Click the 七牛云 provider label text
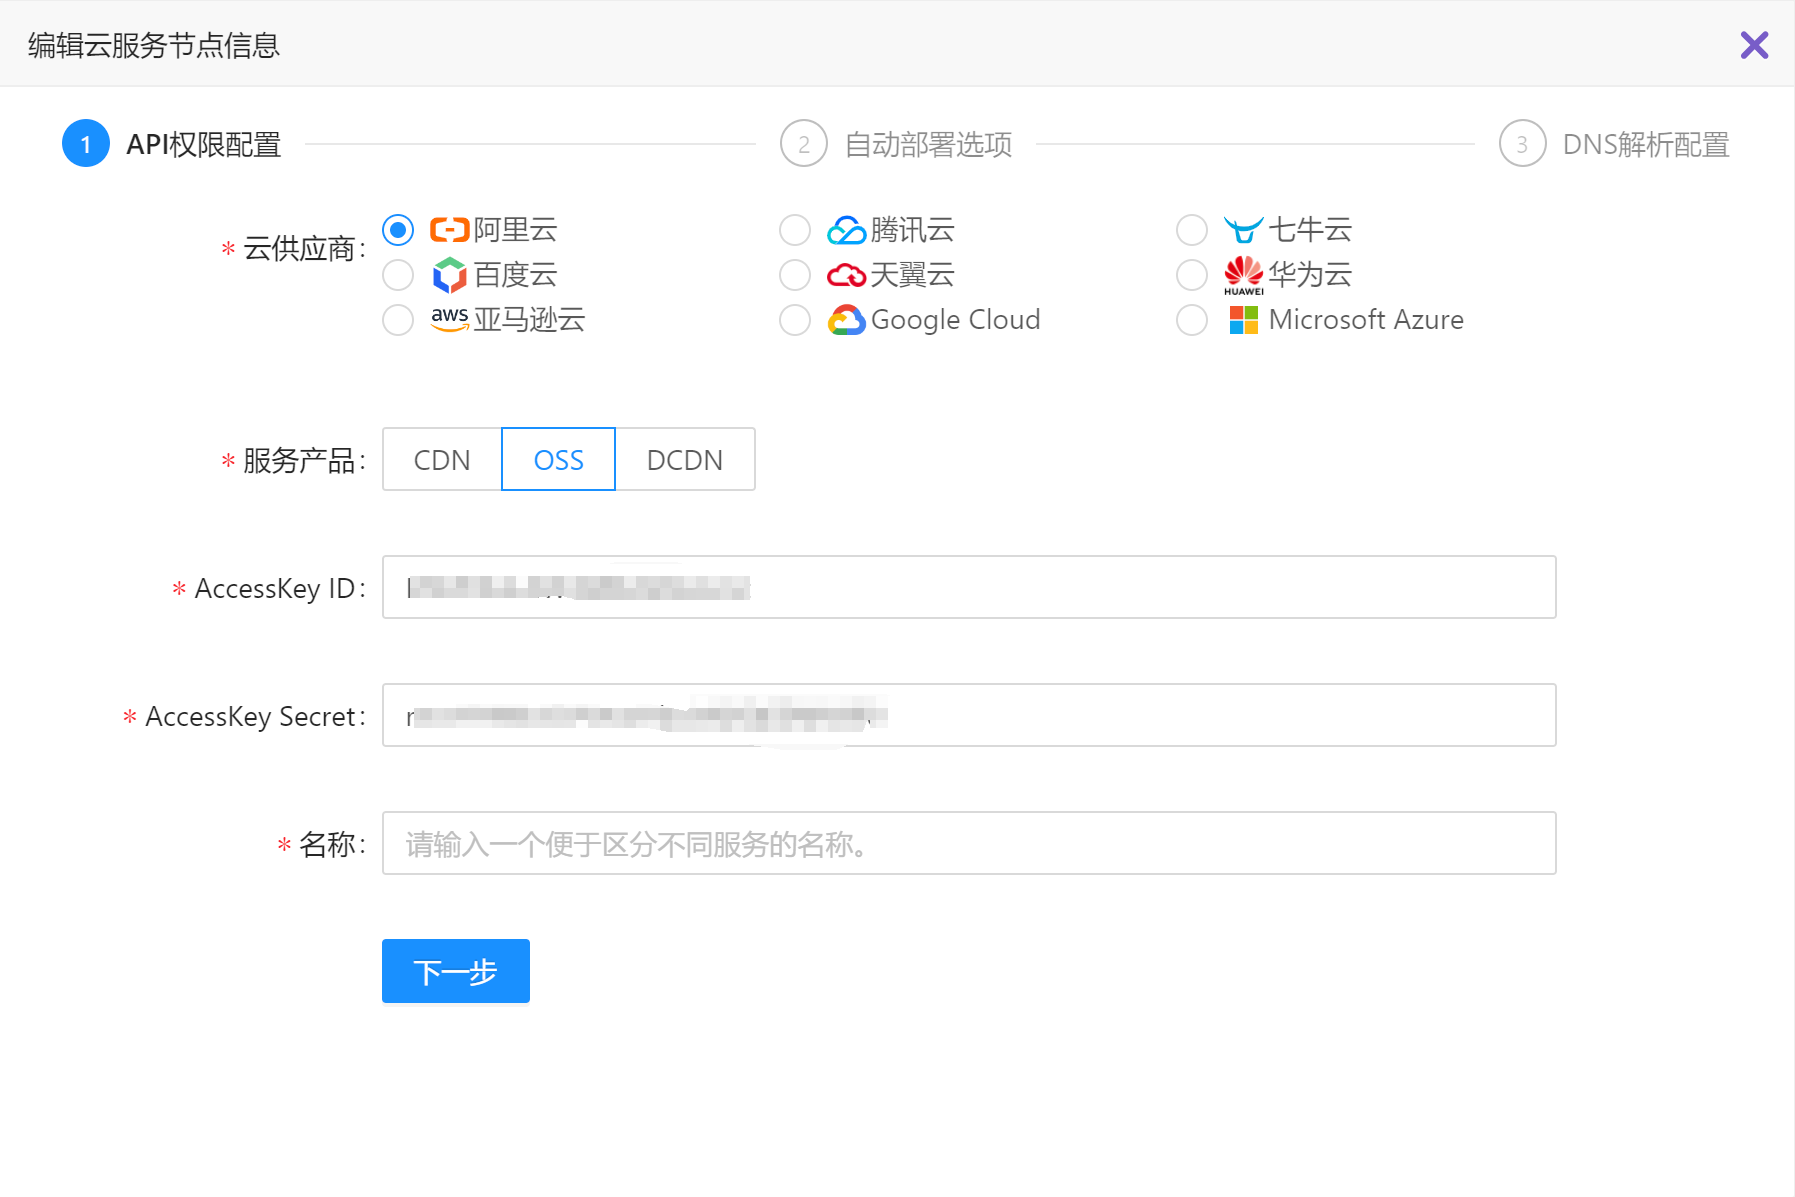Screen dimensions: 1795x1197 [1310, 230]
